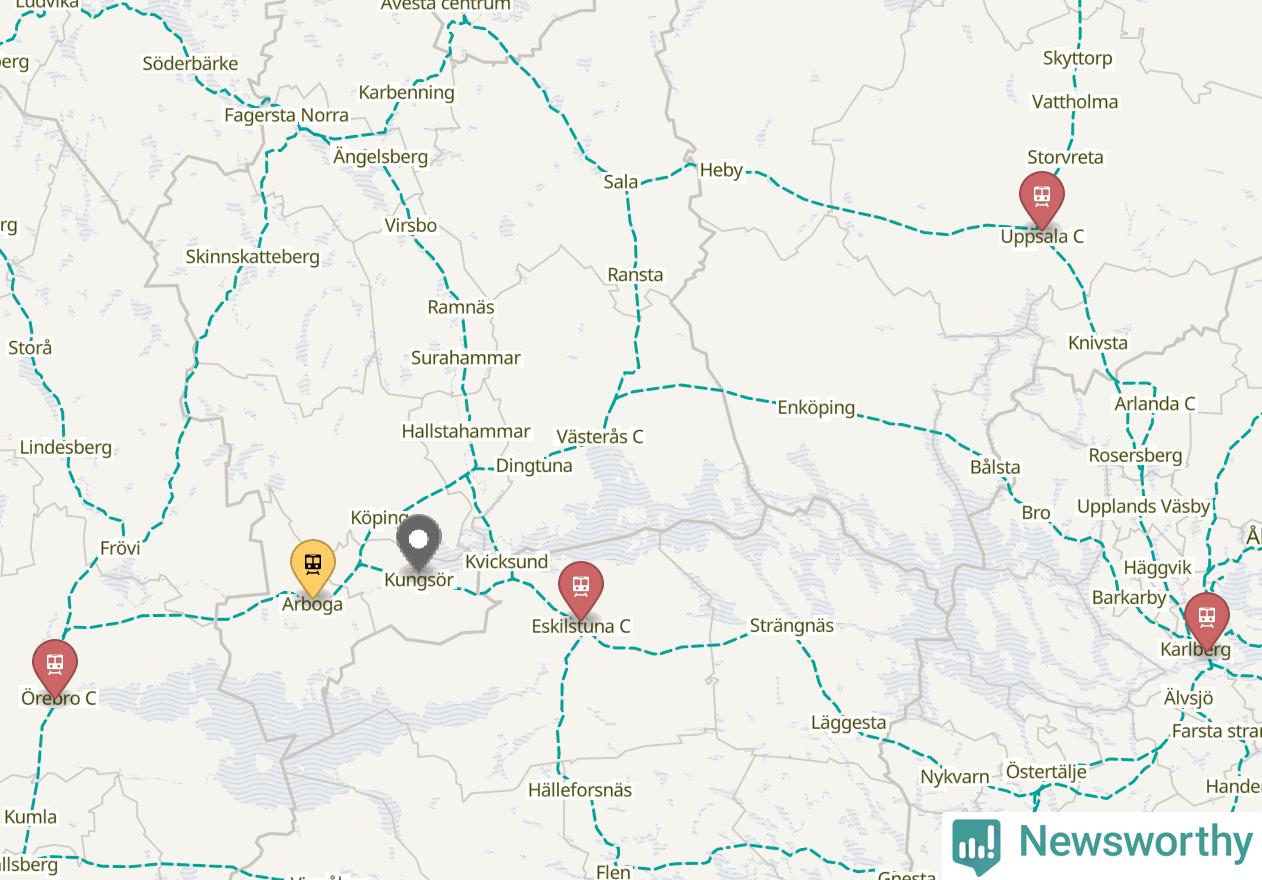
Task: Select the Lindesberg map label
Action: pos(66,447)
